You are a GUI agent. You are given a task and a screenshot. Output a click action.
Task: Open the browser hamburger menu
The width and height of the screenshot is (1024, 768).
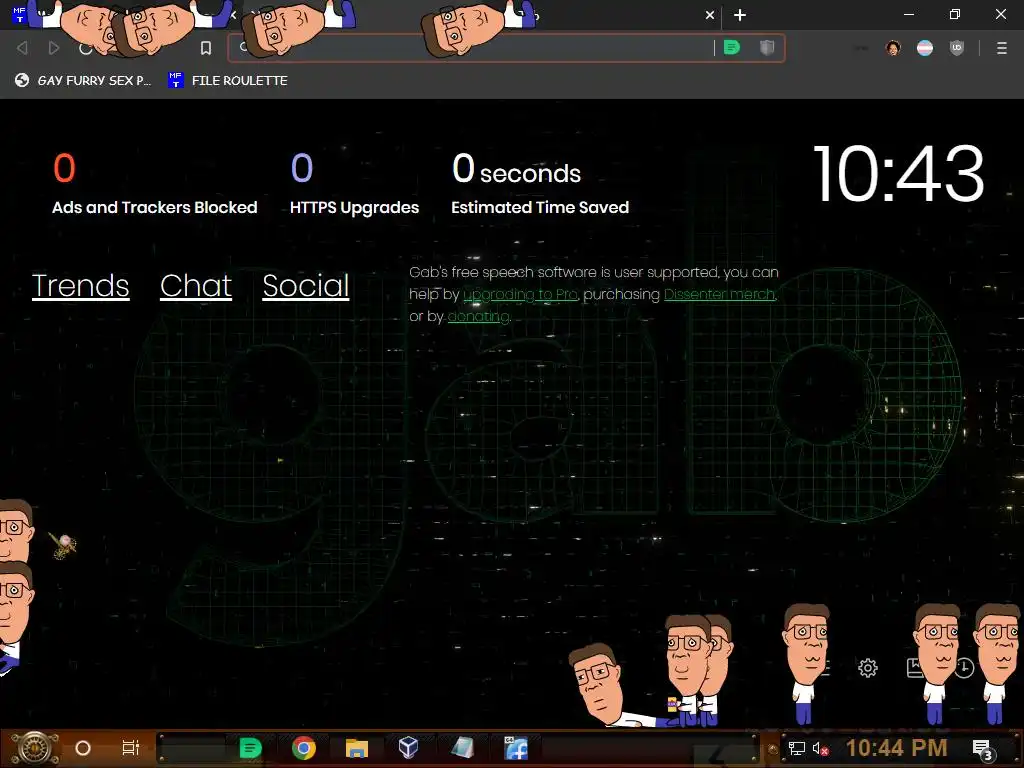(1002, 48)
